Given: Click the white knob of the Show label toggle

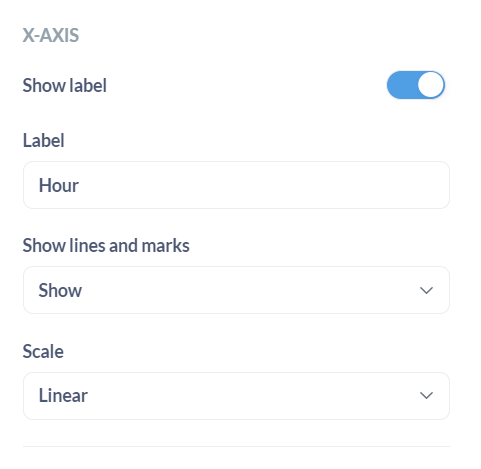Looking at the screenshot, I should (x=431, y=85).
